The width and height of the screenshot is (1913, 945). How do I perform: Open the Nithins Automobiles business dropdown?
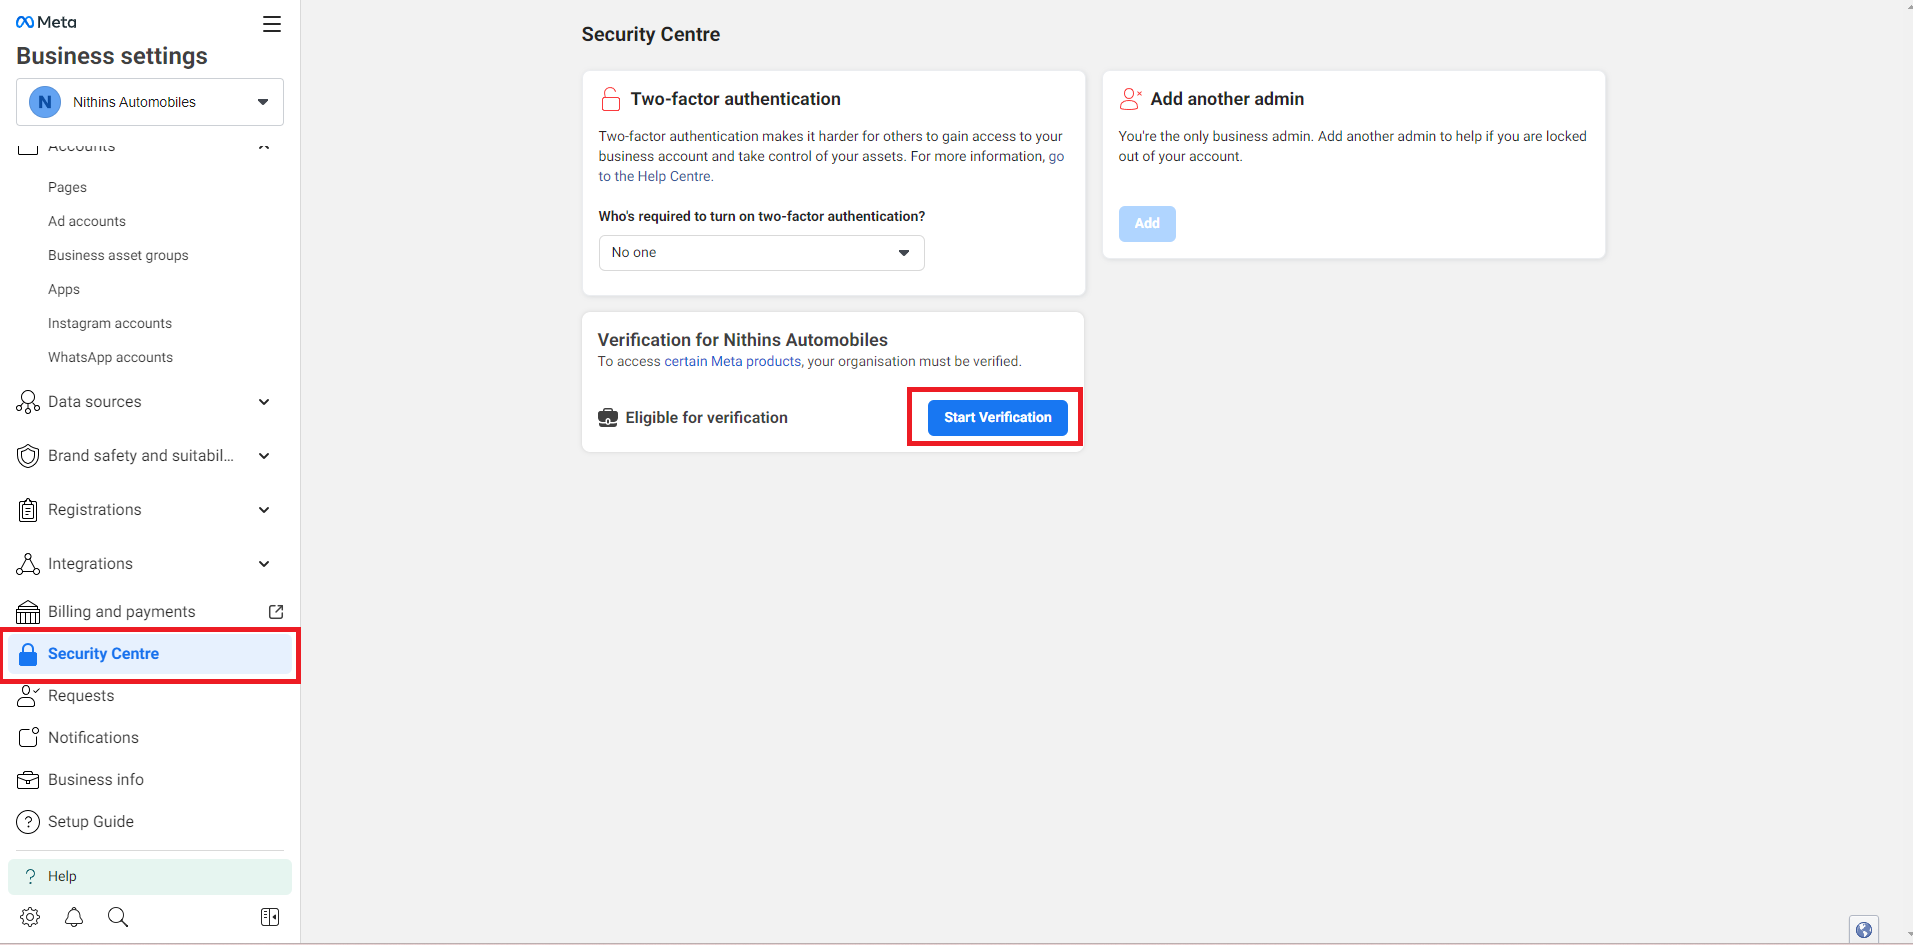coord(150,102)
